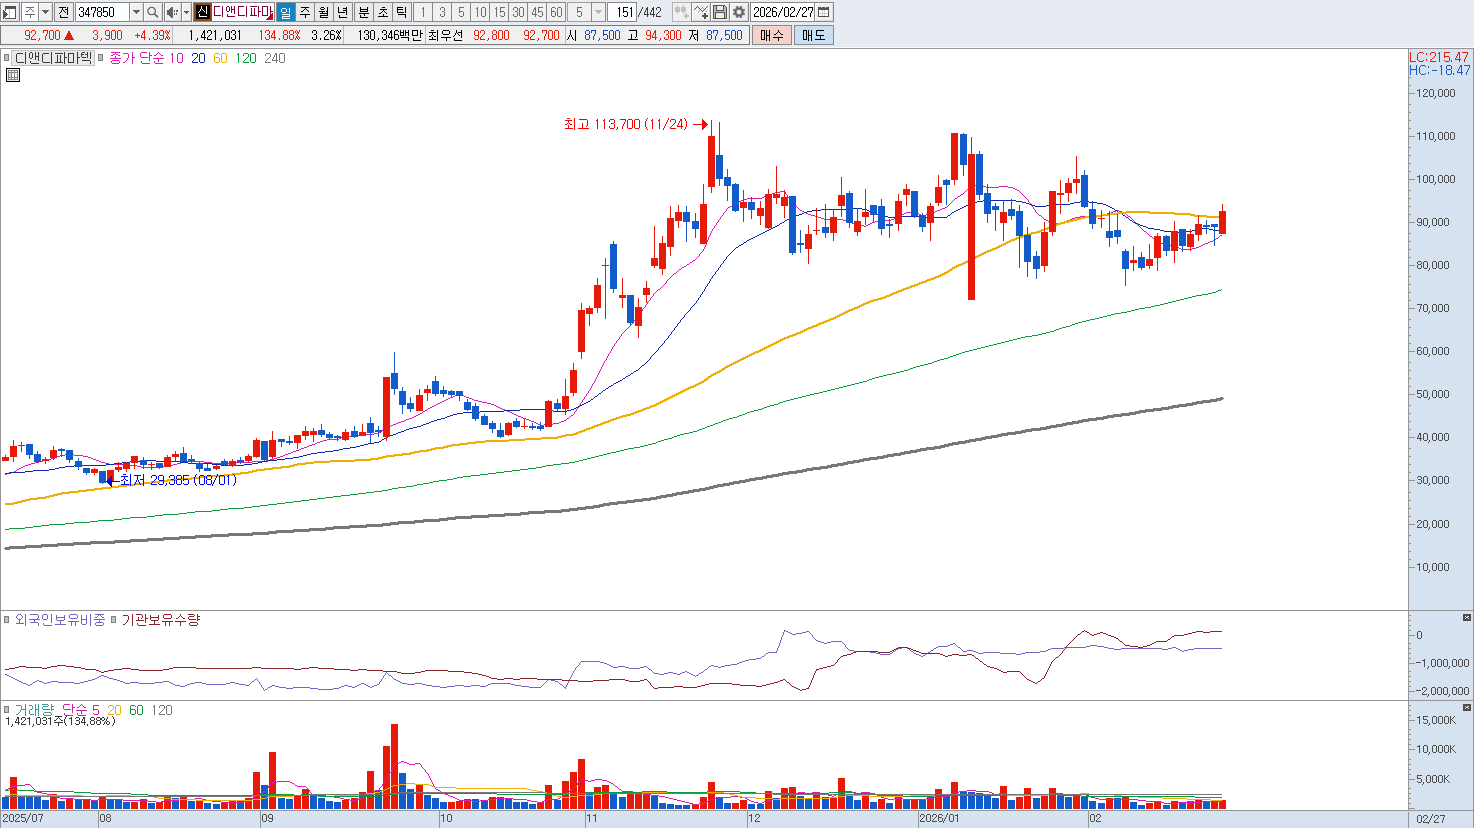
Task: Open chart settings gear icon
Action: coord(739,12)
